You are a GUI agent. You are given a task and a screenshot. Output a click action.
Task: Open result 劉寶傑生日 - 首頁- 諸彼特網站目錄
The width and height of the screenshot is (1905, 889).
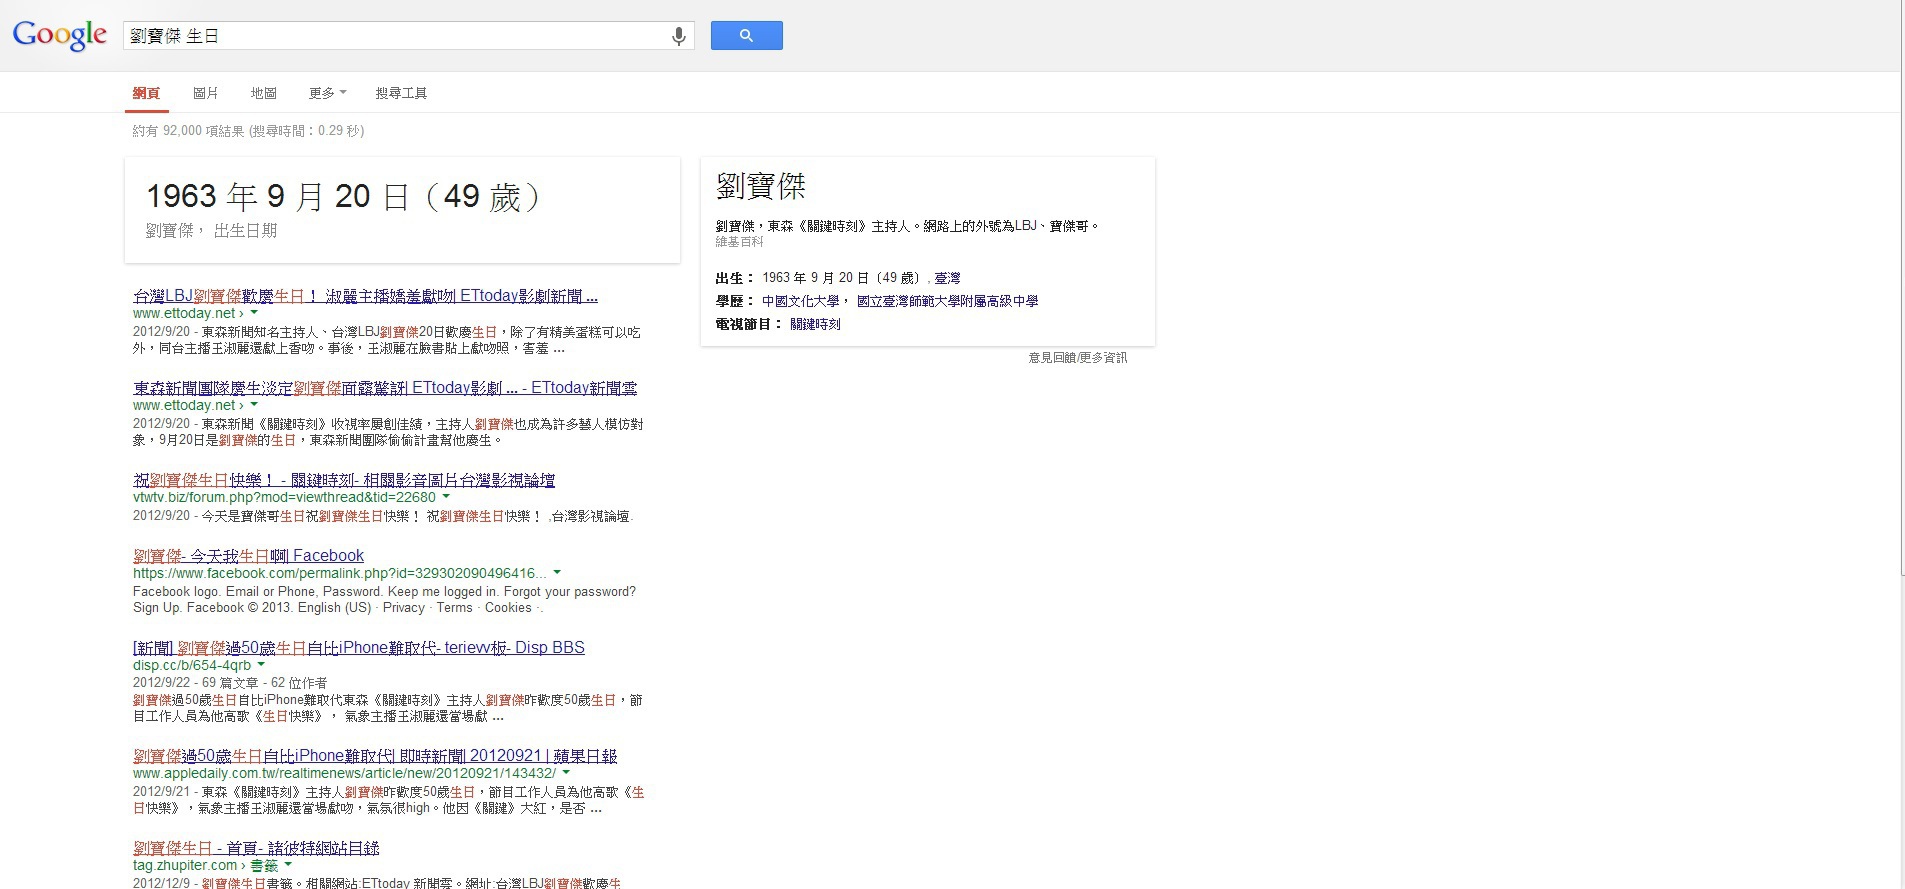click(256, 848)
